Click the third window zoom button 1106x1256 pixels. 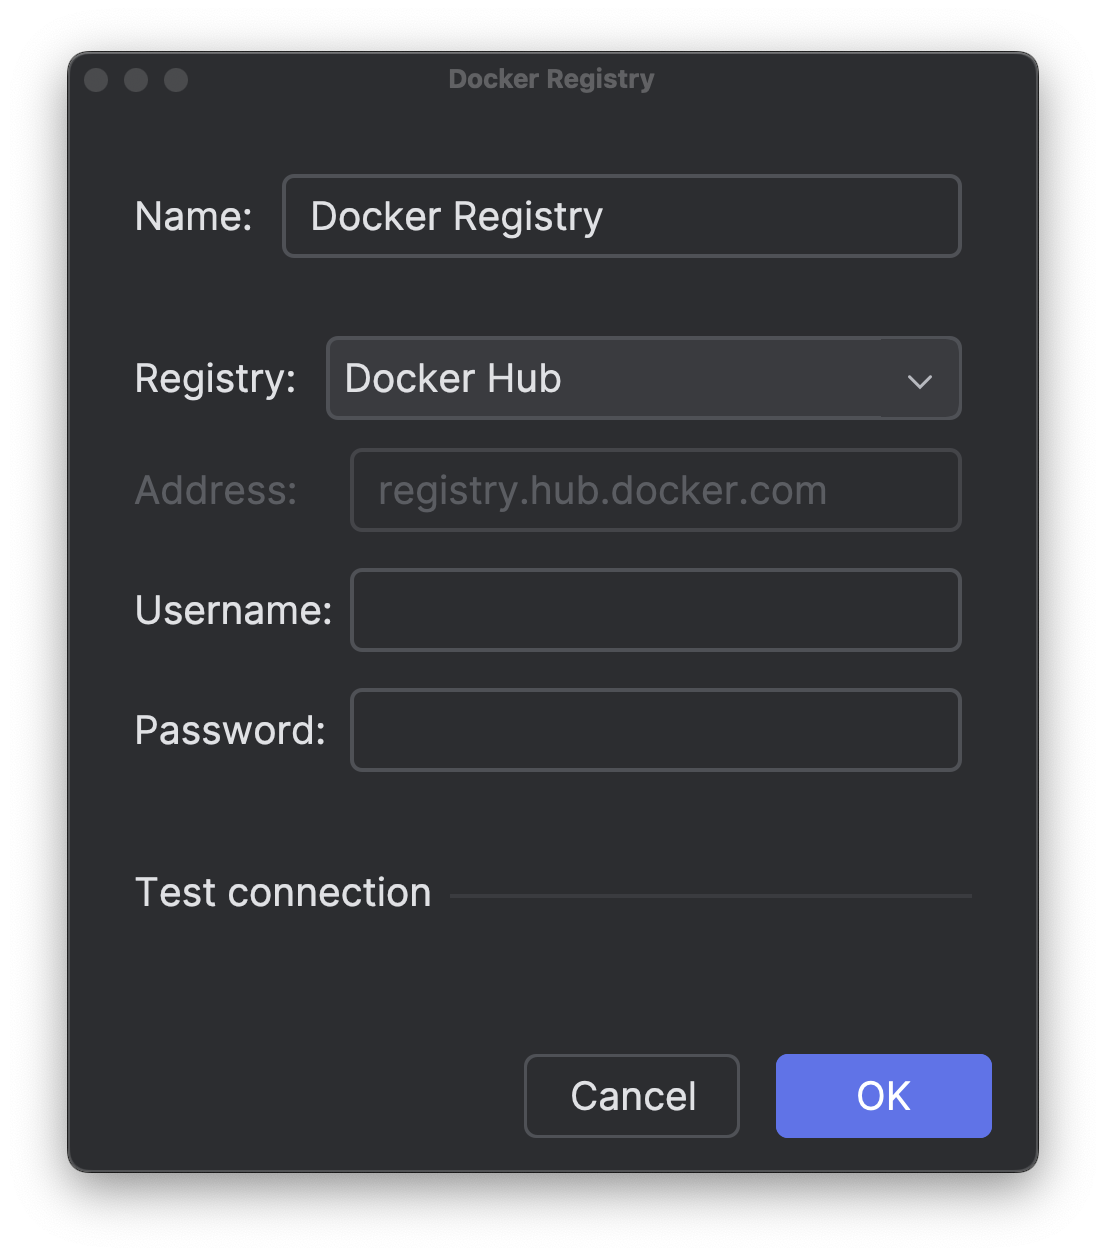coord(176,80)
